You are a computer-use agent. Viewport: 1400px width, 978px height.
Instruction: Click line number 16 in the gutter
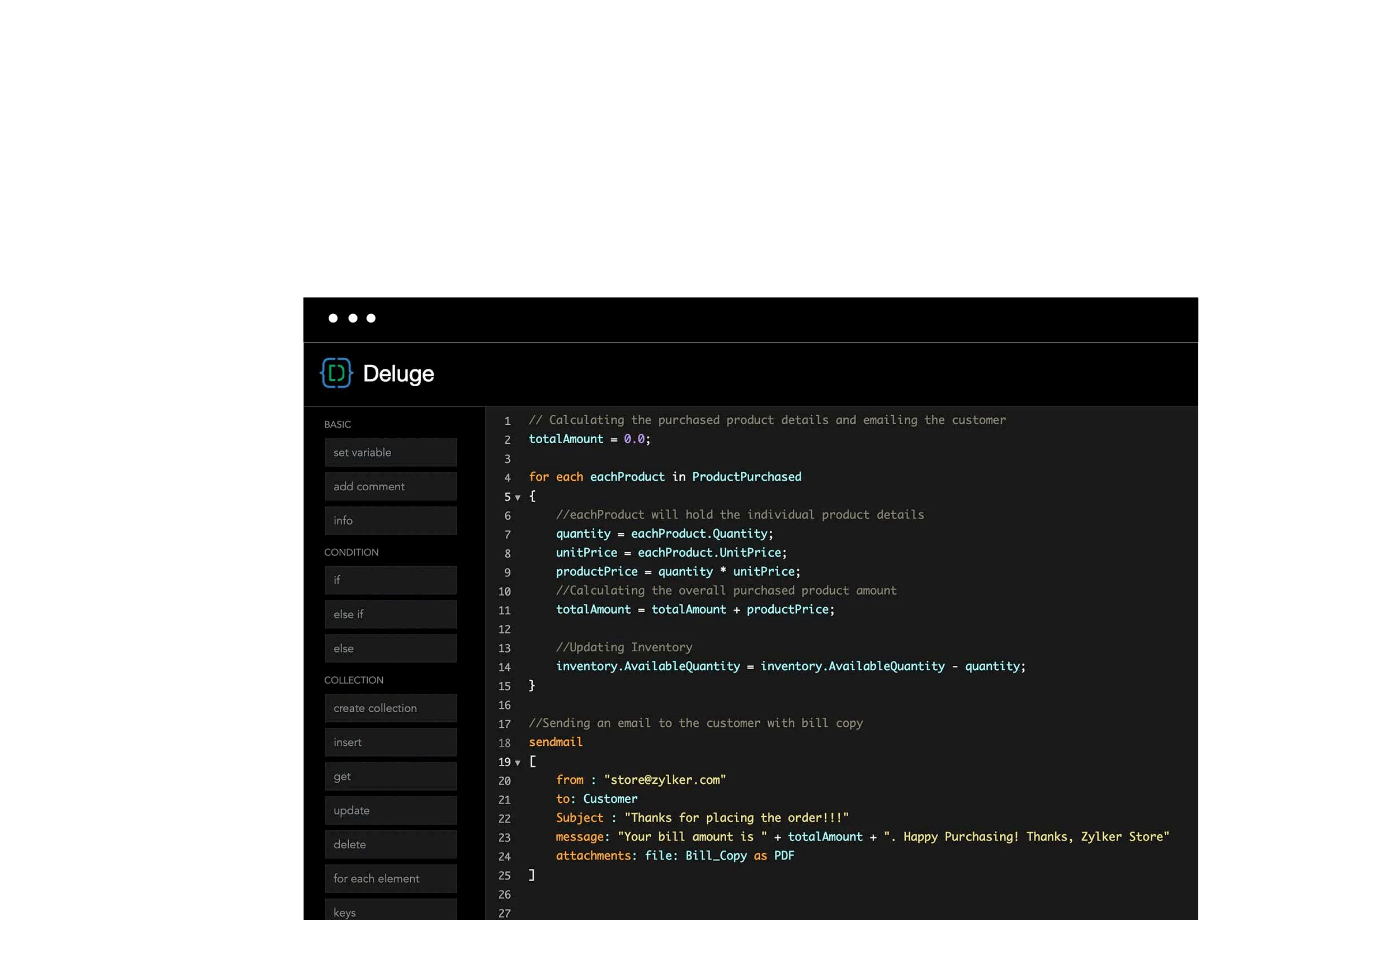(x=504, y=706)
